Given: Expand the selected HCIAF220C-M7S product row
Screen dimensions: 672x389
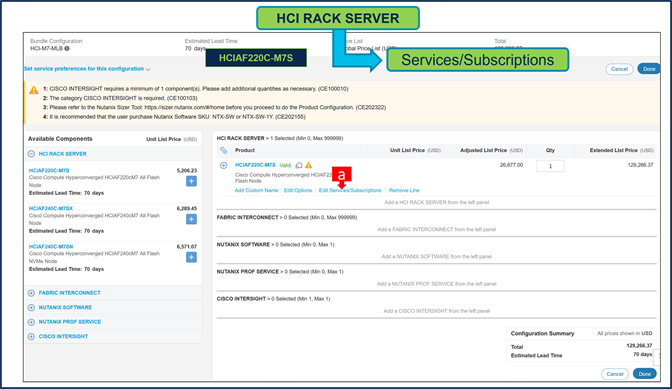Looking at the screenshot, I should [223, 165].
